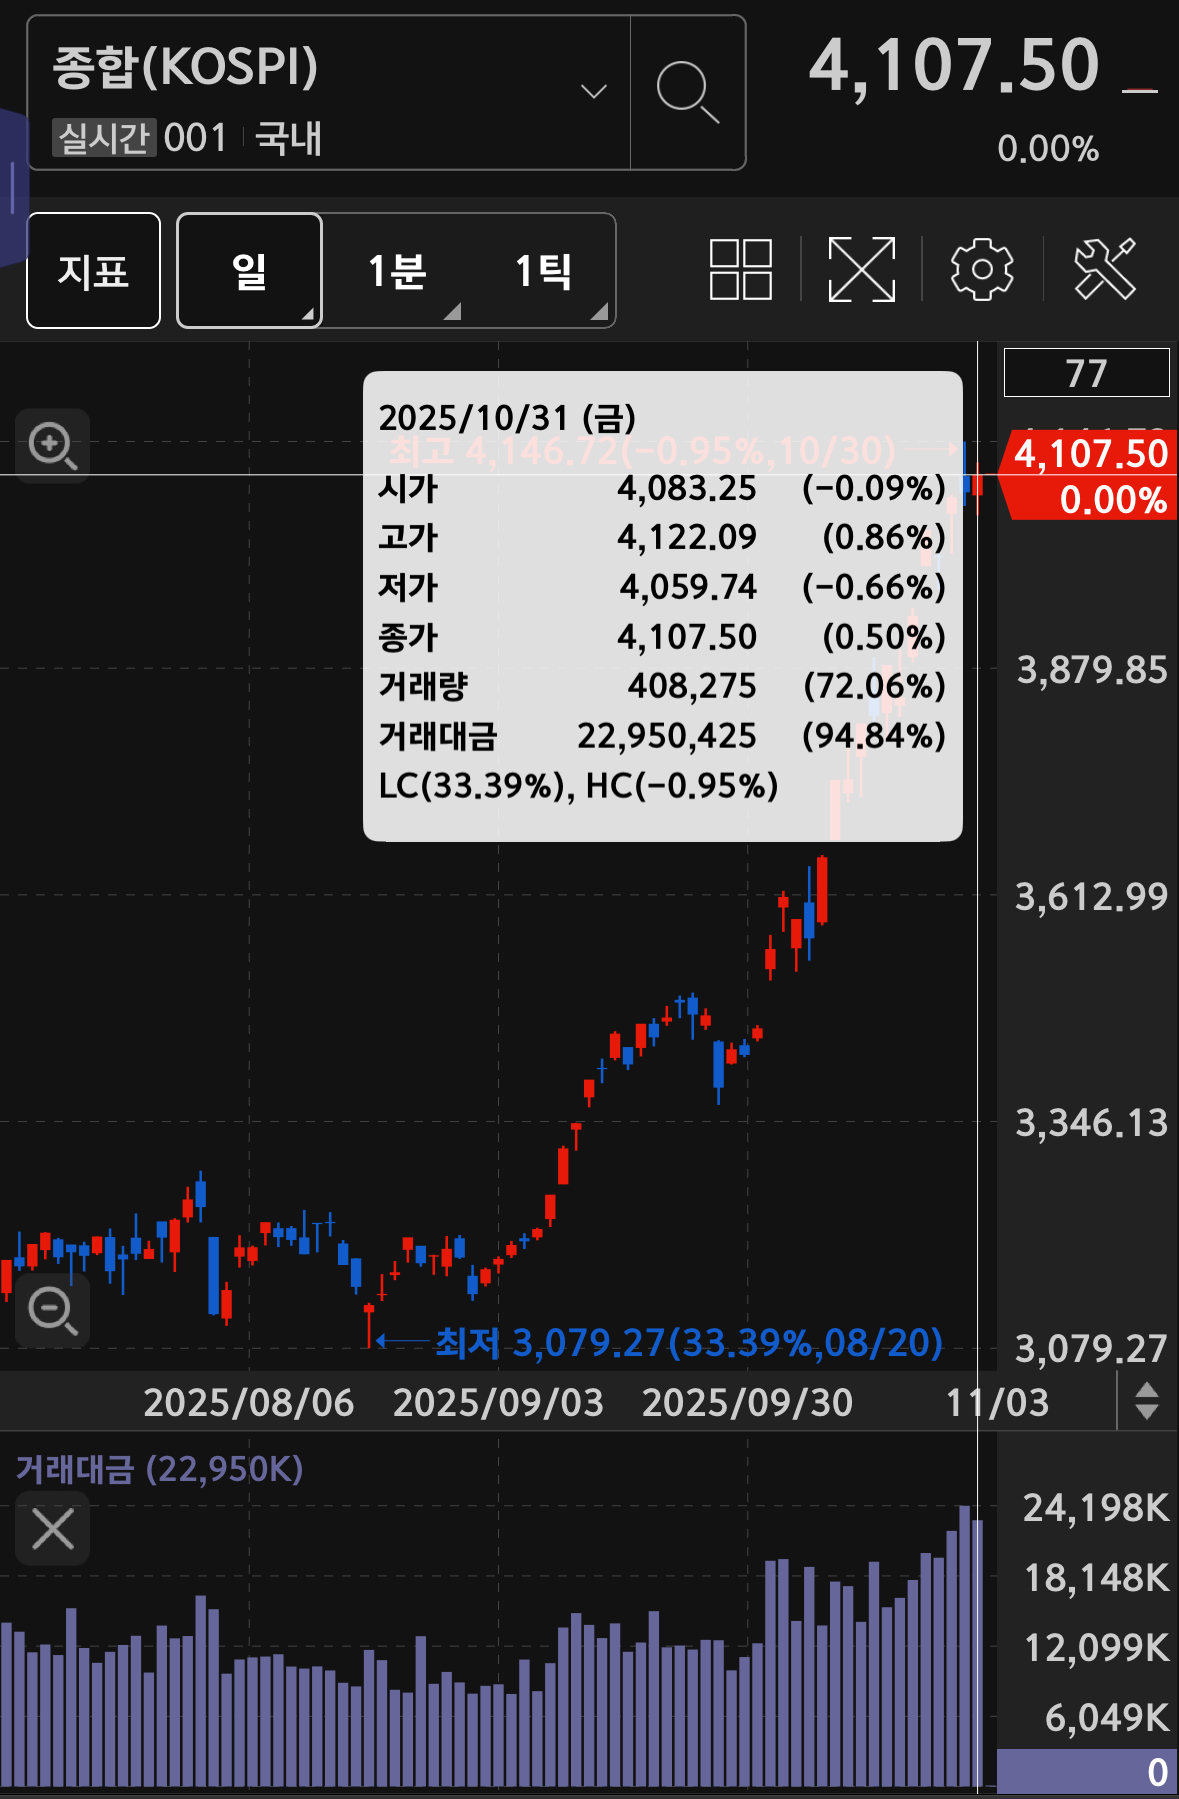Select the 1틱 tick interval tab

(543, 270)
